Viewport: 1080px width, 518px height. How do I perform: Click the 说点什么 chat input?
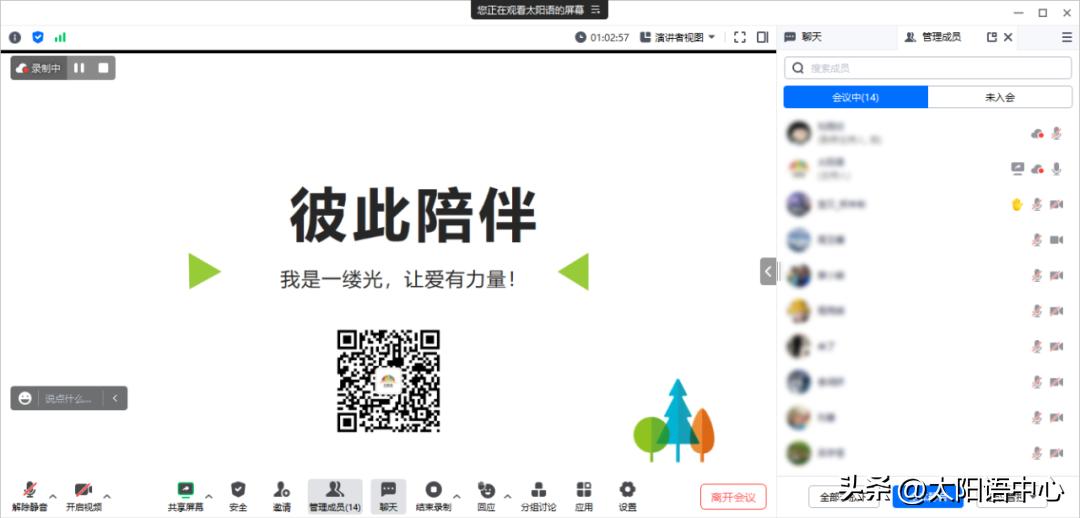coord(69,398)
